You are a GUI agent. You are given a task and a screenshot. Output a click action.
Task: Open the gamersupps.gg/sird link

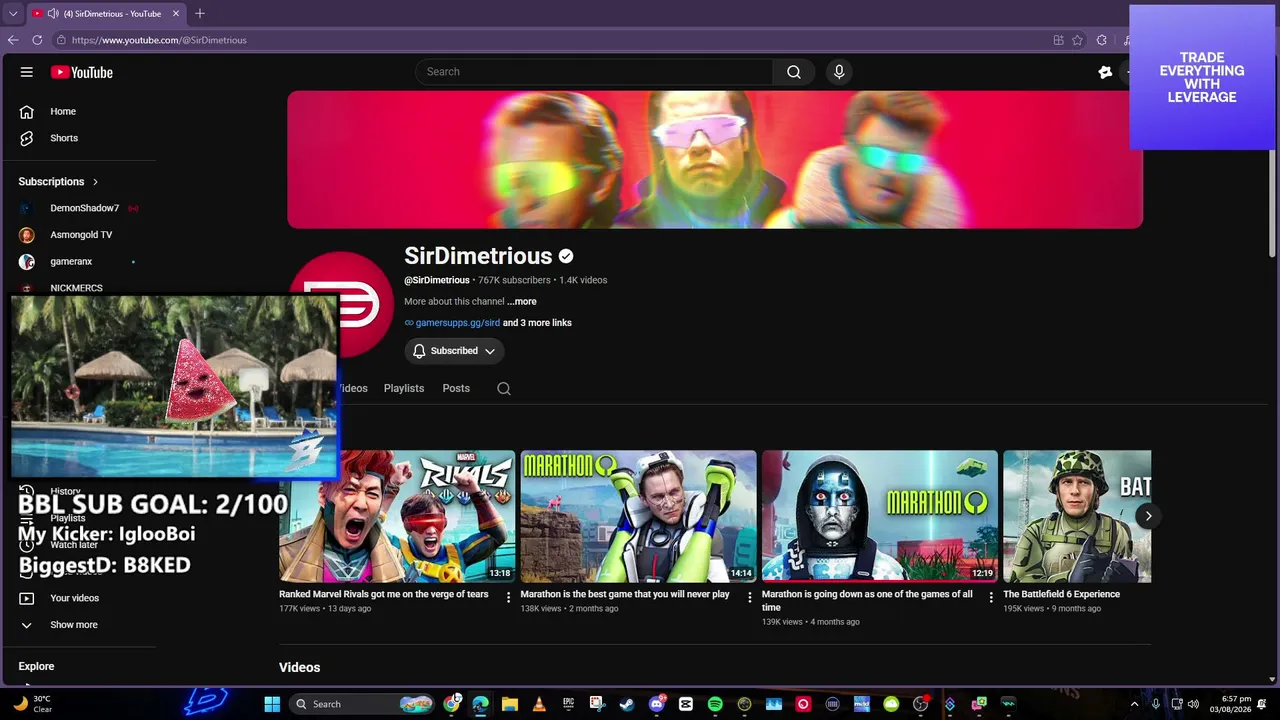(x=457, y=323)
